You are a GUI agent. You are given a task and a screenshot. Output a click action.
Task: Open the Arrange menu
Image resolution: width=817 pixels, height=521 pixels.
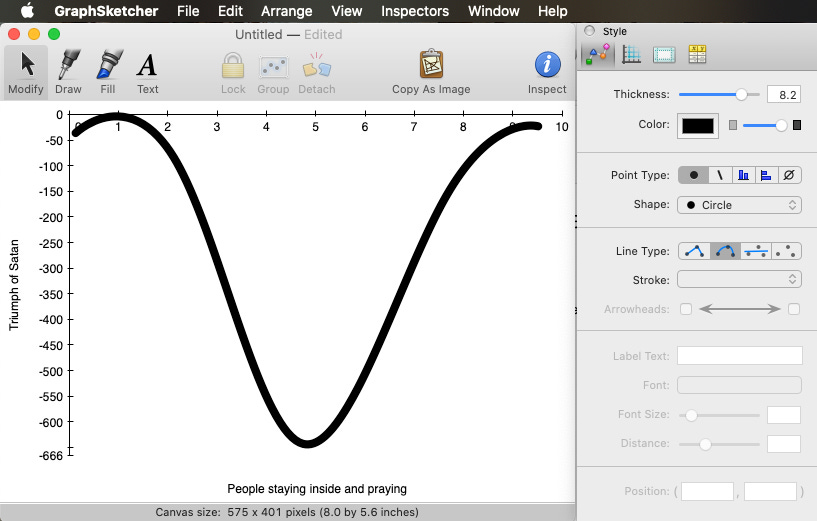(x=286, y=11)
